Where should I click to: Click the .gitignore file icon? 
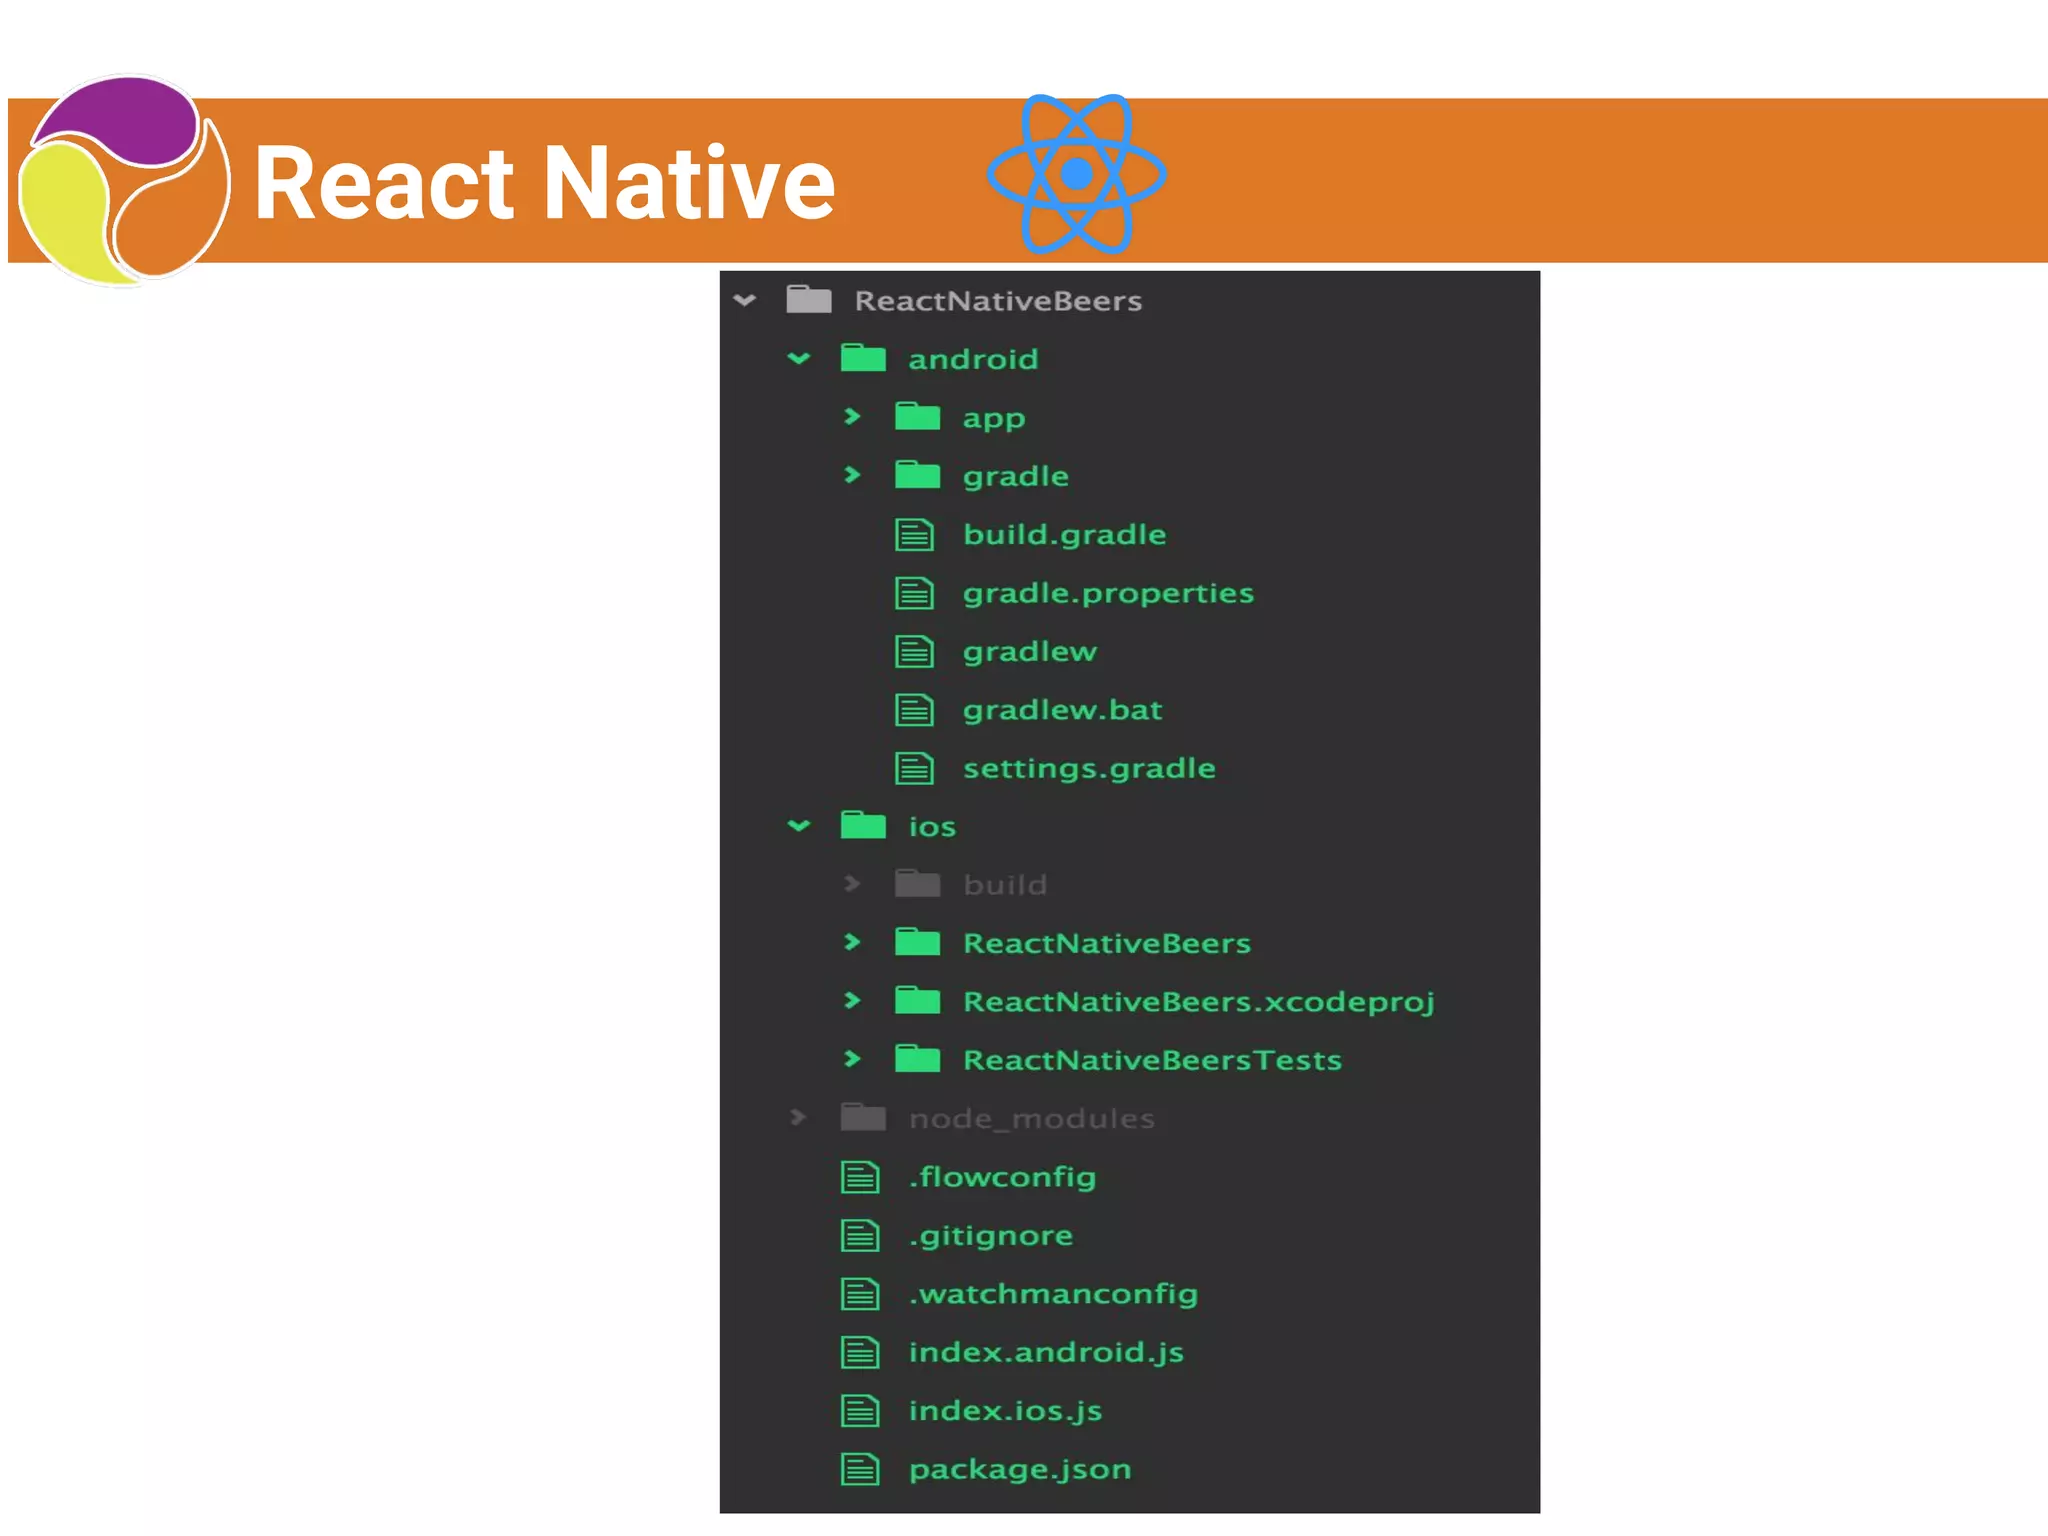[860, 1235]
